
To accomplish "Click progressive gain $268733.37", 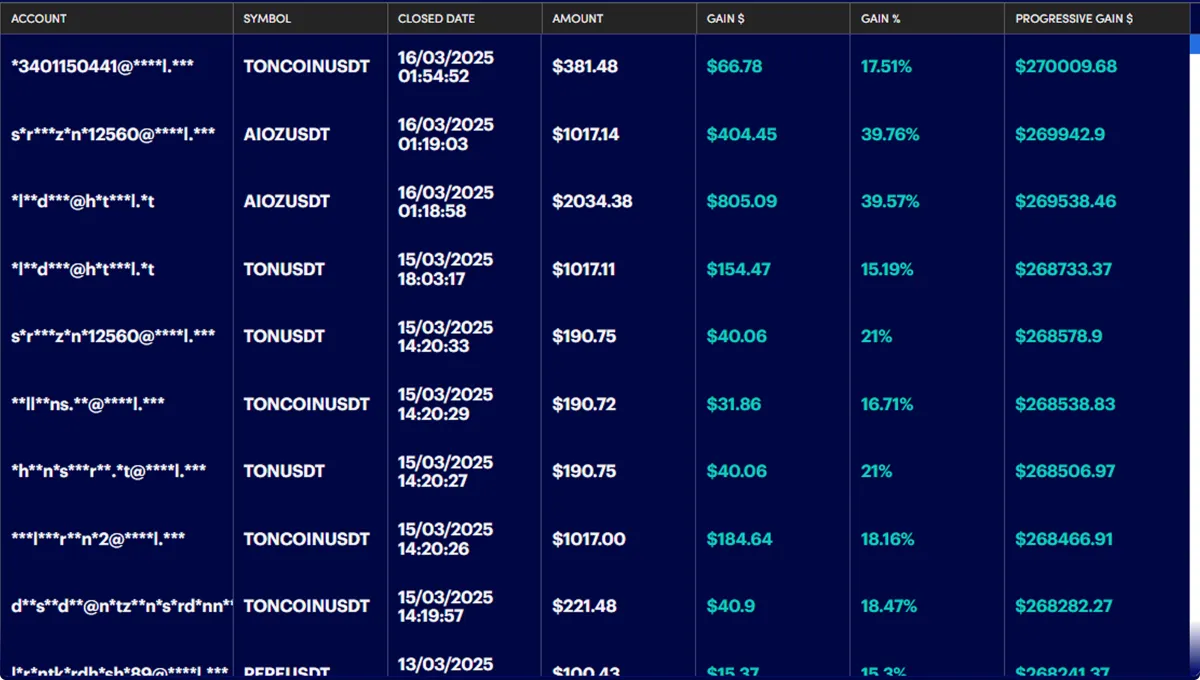I will 1063,269.
